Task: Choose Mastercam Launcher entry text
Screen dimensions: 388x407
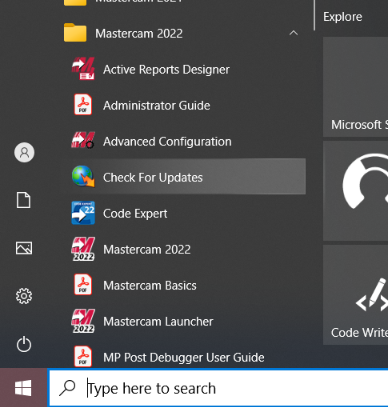Action: coord(158,322)
